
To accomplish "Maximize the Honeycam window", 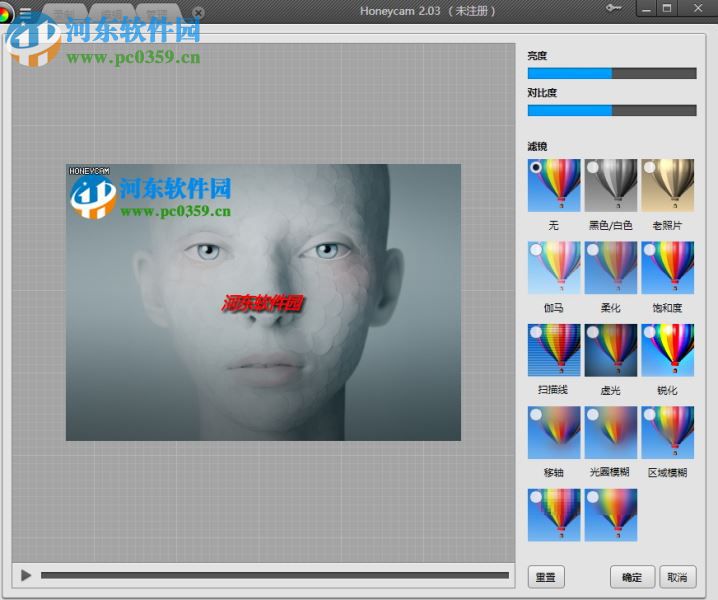I will [667, 8].
